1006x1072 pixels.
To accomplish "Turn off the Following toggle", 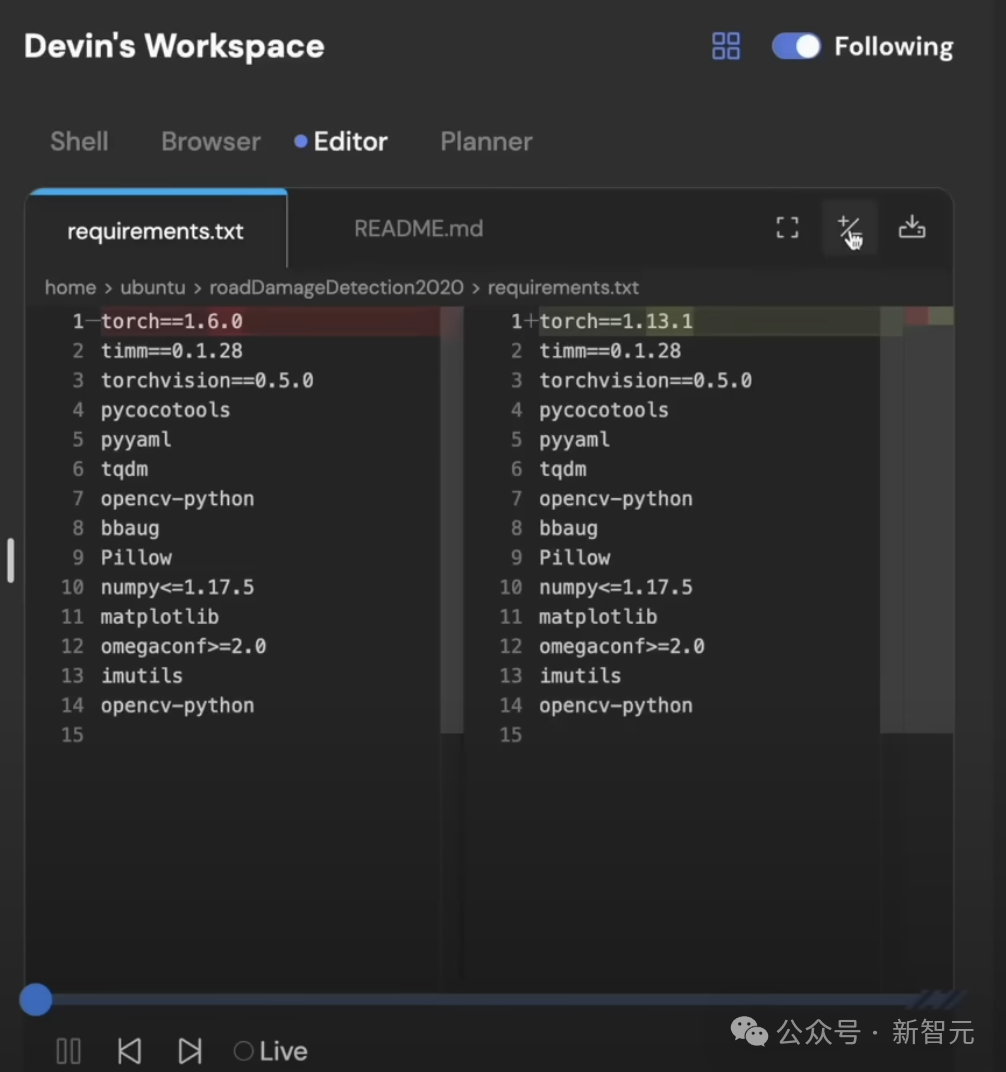I will [x=796, y=46].
